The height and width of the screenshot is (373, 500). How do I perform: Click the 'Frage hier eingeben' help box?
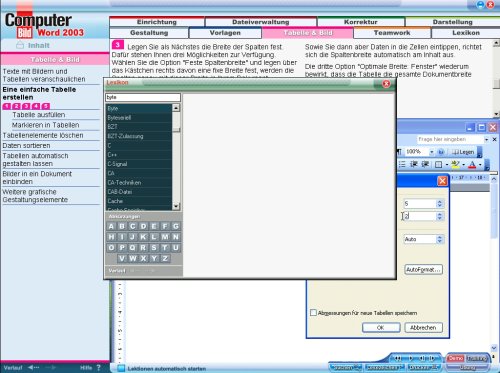(450, 139)
